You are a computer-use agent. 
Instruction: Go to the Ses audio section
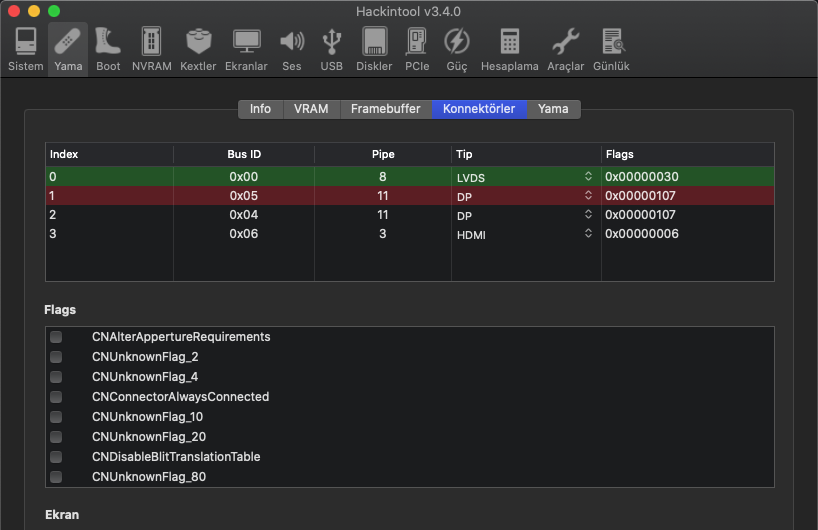(x=291, y=49)
